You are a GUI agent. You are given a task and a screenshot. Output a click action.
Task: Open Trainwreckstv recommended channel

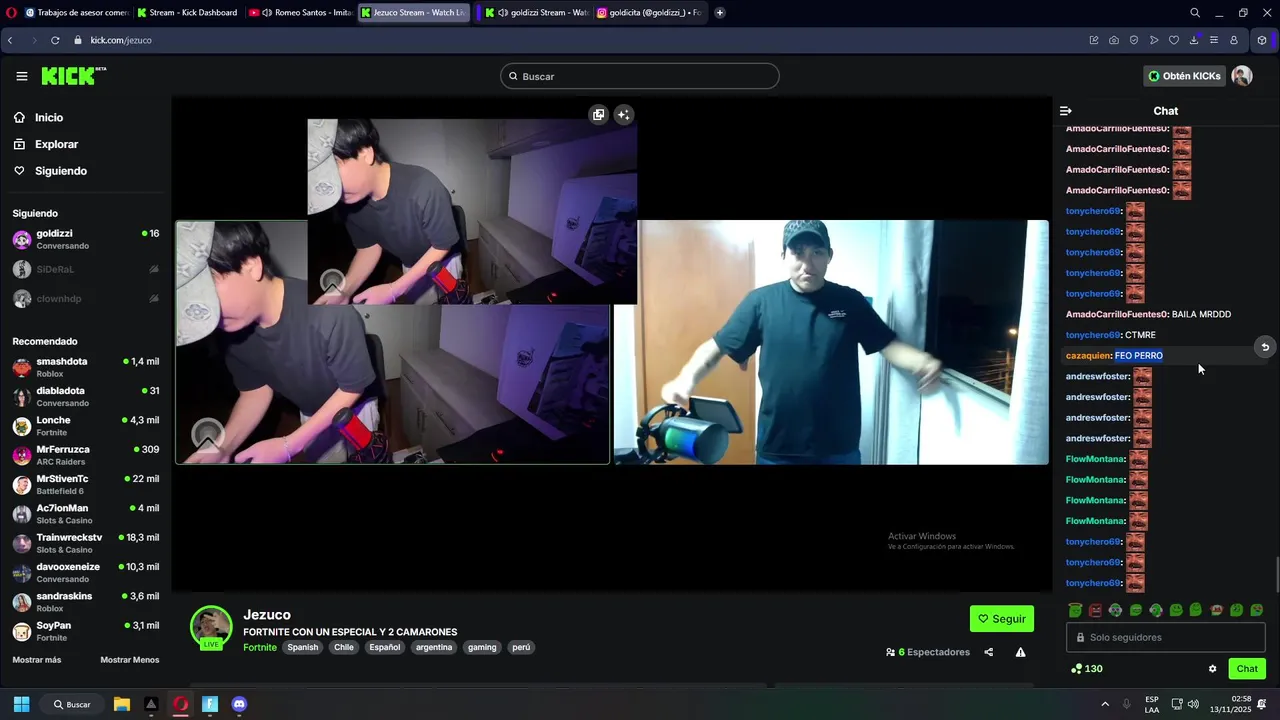pos(86,543)
